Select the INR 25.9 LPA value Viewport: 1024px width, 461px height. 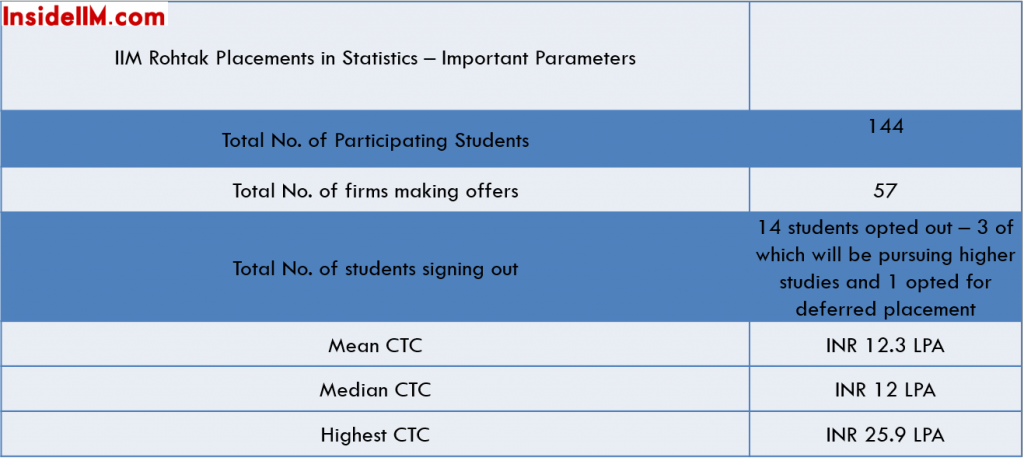[x=886, y=435]
